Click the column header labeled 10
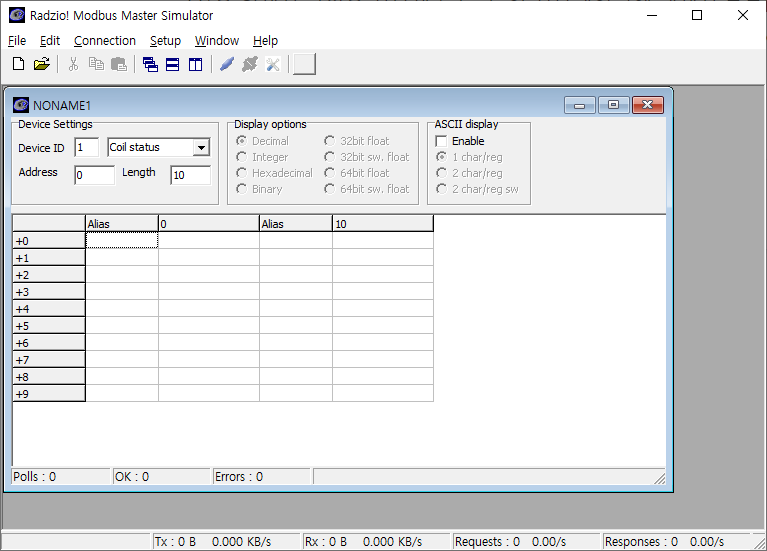Image resolution: width=767 pixels, height=551 pixels. [383, 224]
